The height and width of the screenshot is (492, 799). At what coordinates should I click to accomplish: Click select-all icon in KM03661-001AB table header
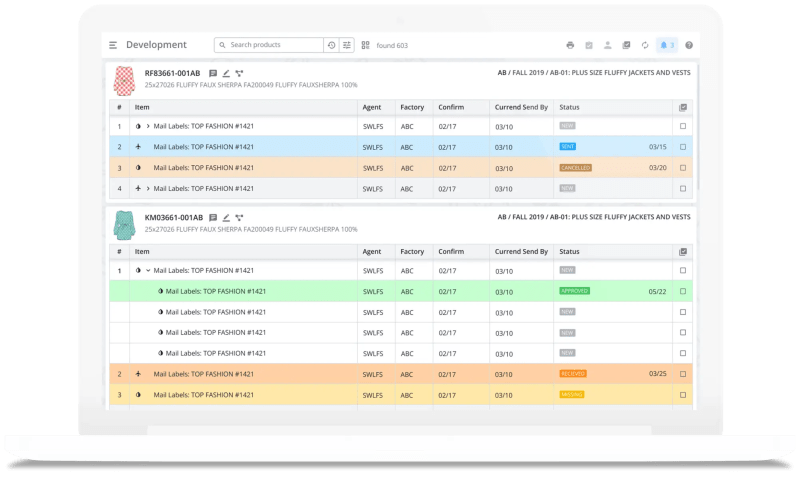[683, 252]
